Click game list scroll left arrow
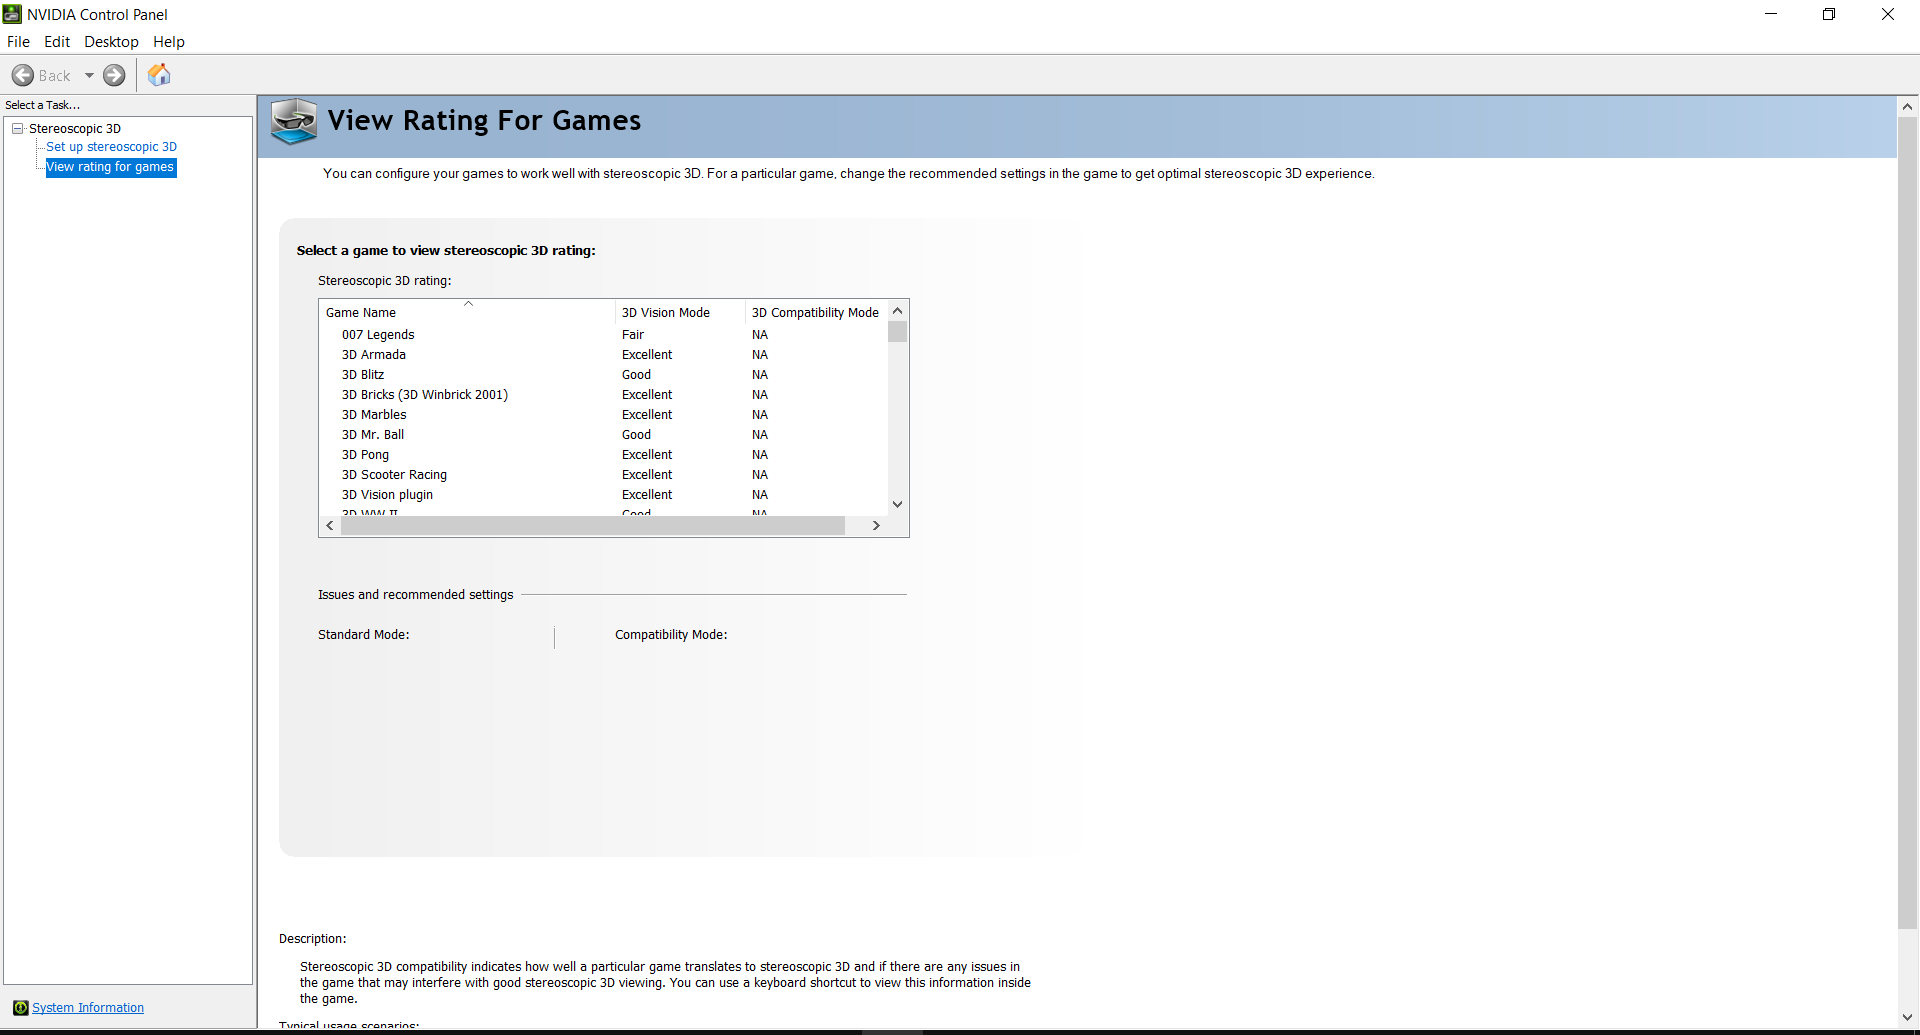The width and height of the screenshot is (1920, 1035). pyautogui.click(x=330, y=525)
